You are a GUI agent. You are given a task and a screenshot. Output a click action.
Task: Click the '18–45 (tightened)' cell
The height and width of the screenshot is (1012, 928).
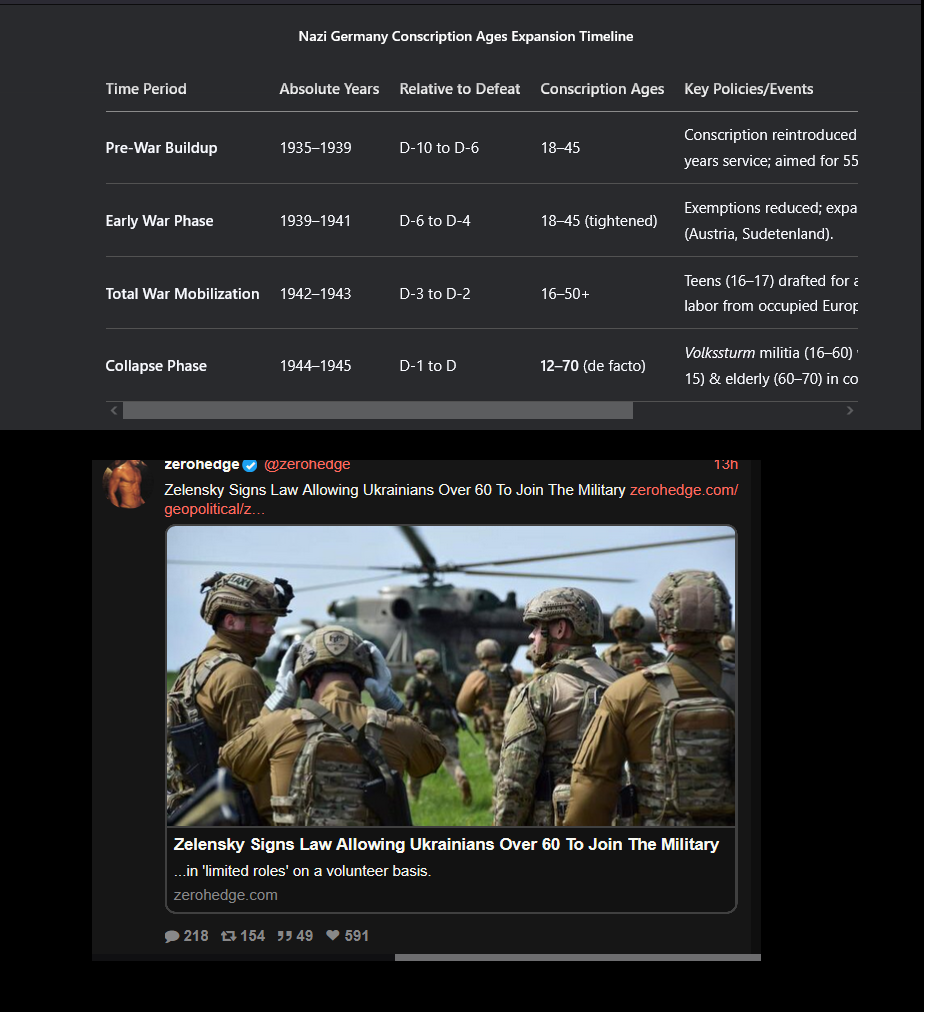click(x=599, y=221)
